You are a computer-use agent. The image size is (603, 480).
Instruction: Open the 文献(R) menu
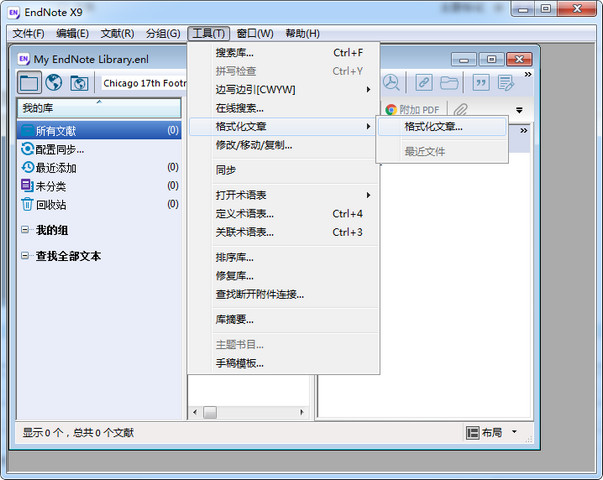(117, 33)
